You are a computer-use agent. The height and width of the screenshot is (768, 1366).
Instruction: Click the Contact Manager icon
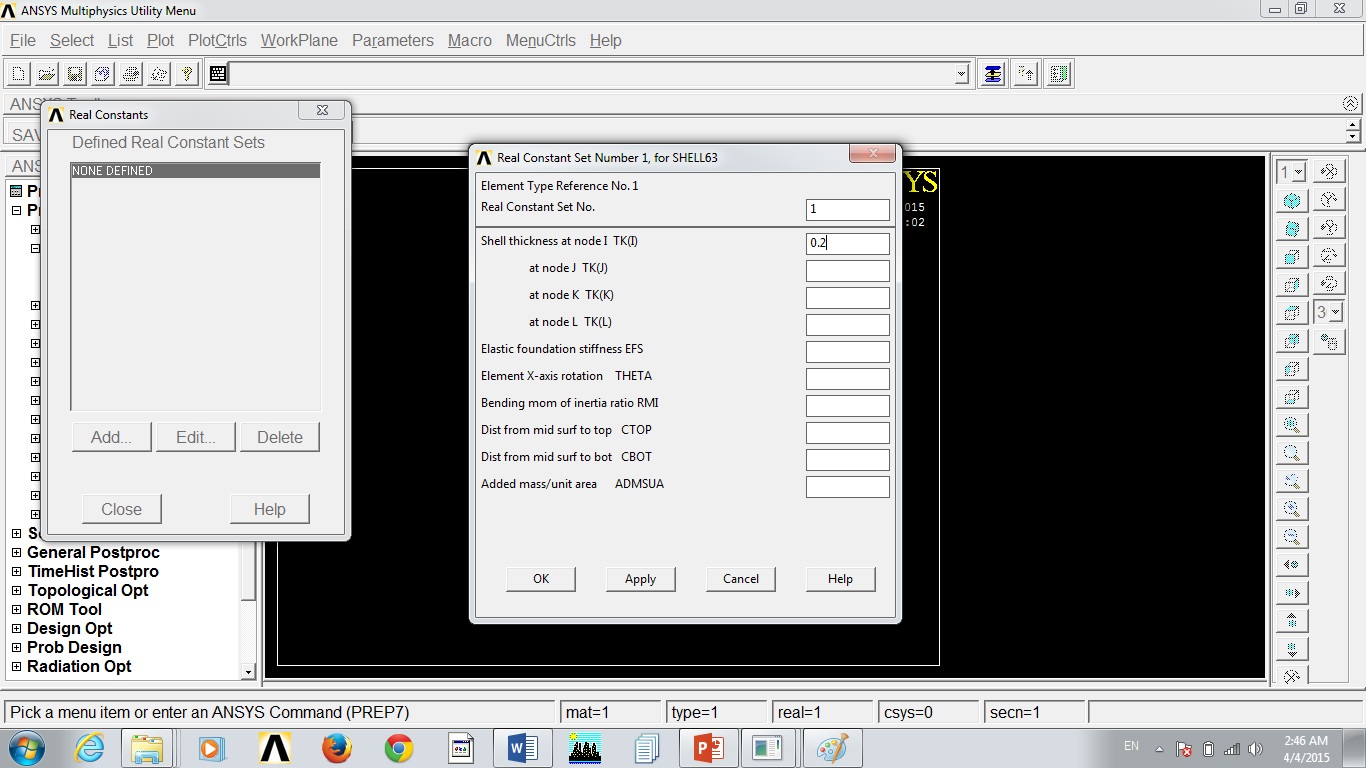click(1060, 74)
